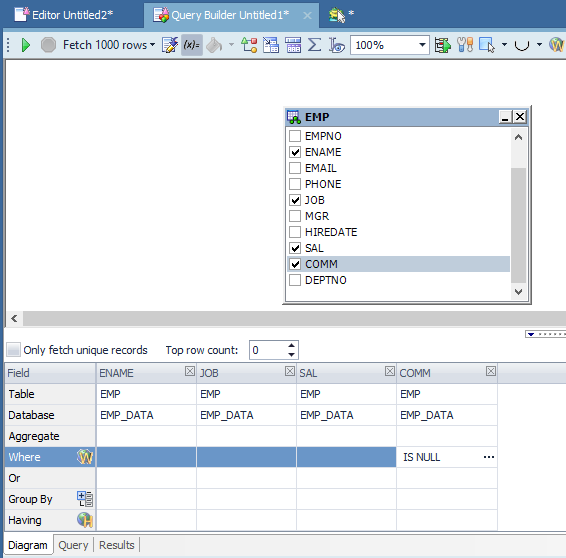Click the shapes diagram icon in toolbar
The height and width of the screenshot is (558, 566).
(249, 45)
